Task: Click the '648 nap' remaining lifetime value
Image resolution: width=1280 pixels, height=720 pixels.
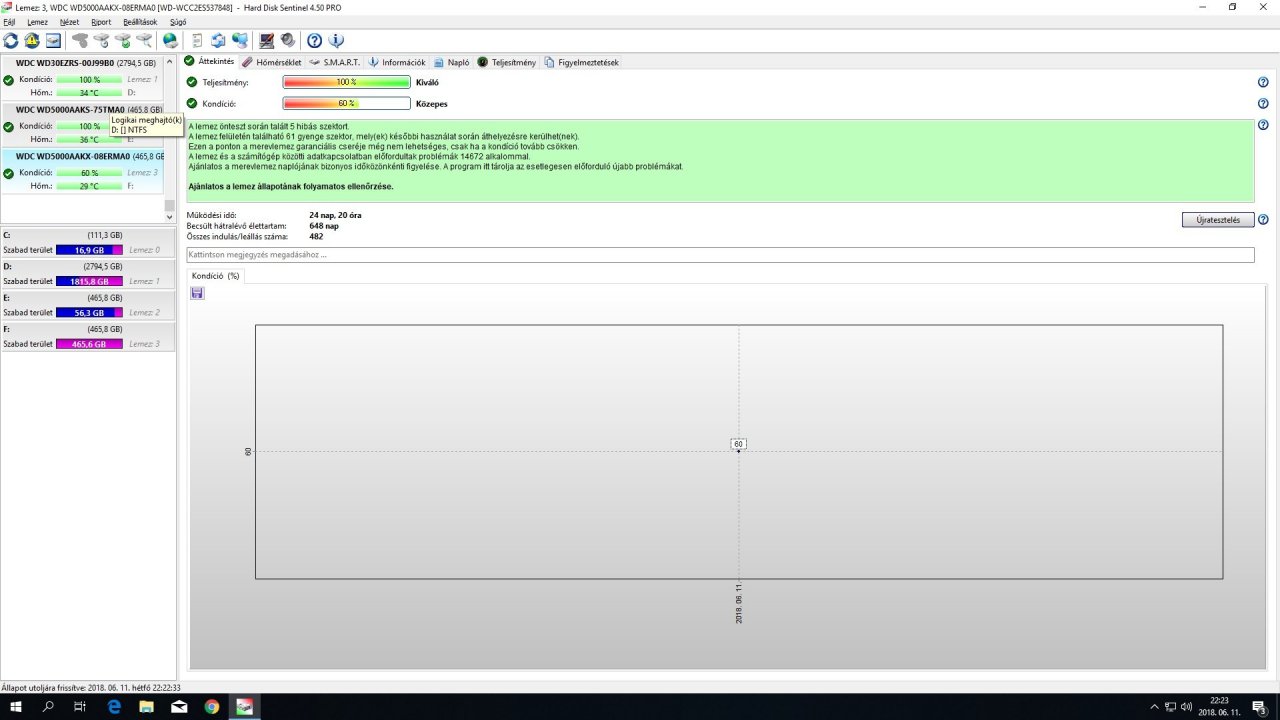Action: [x=324, y=226]
